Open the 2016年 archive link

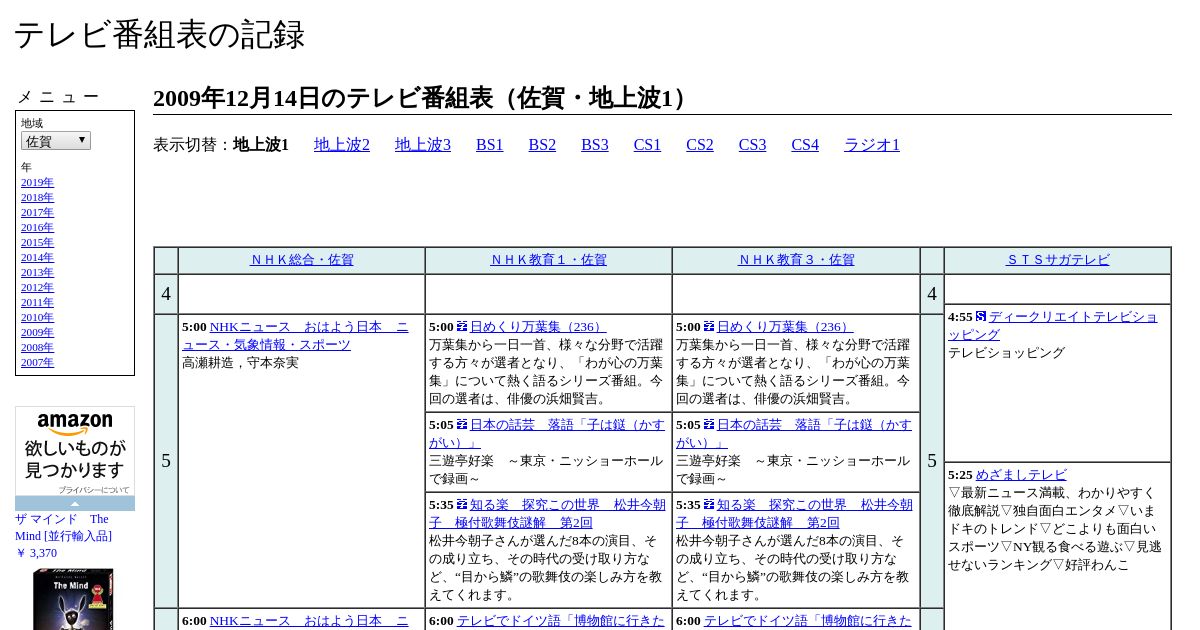pyautogui.click(x=37, y=228)
